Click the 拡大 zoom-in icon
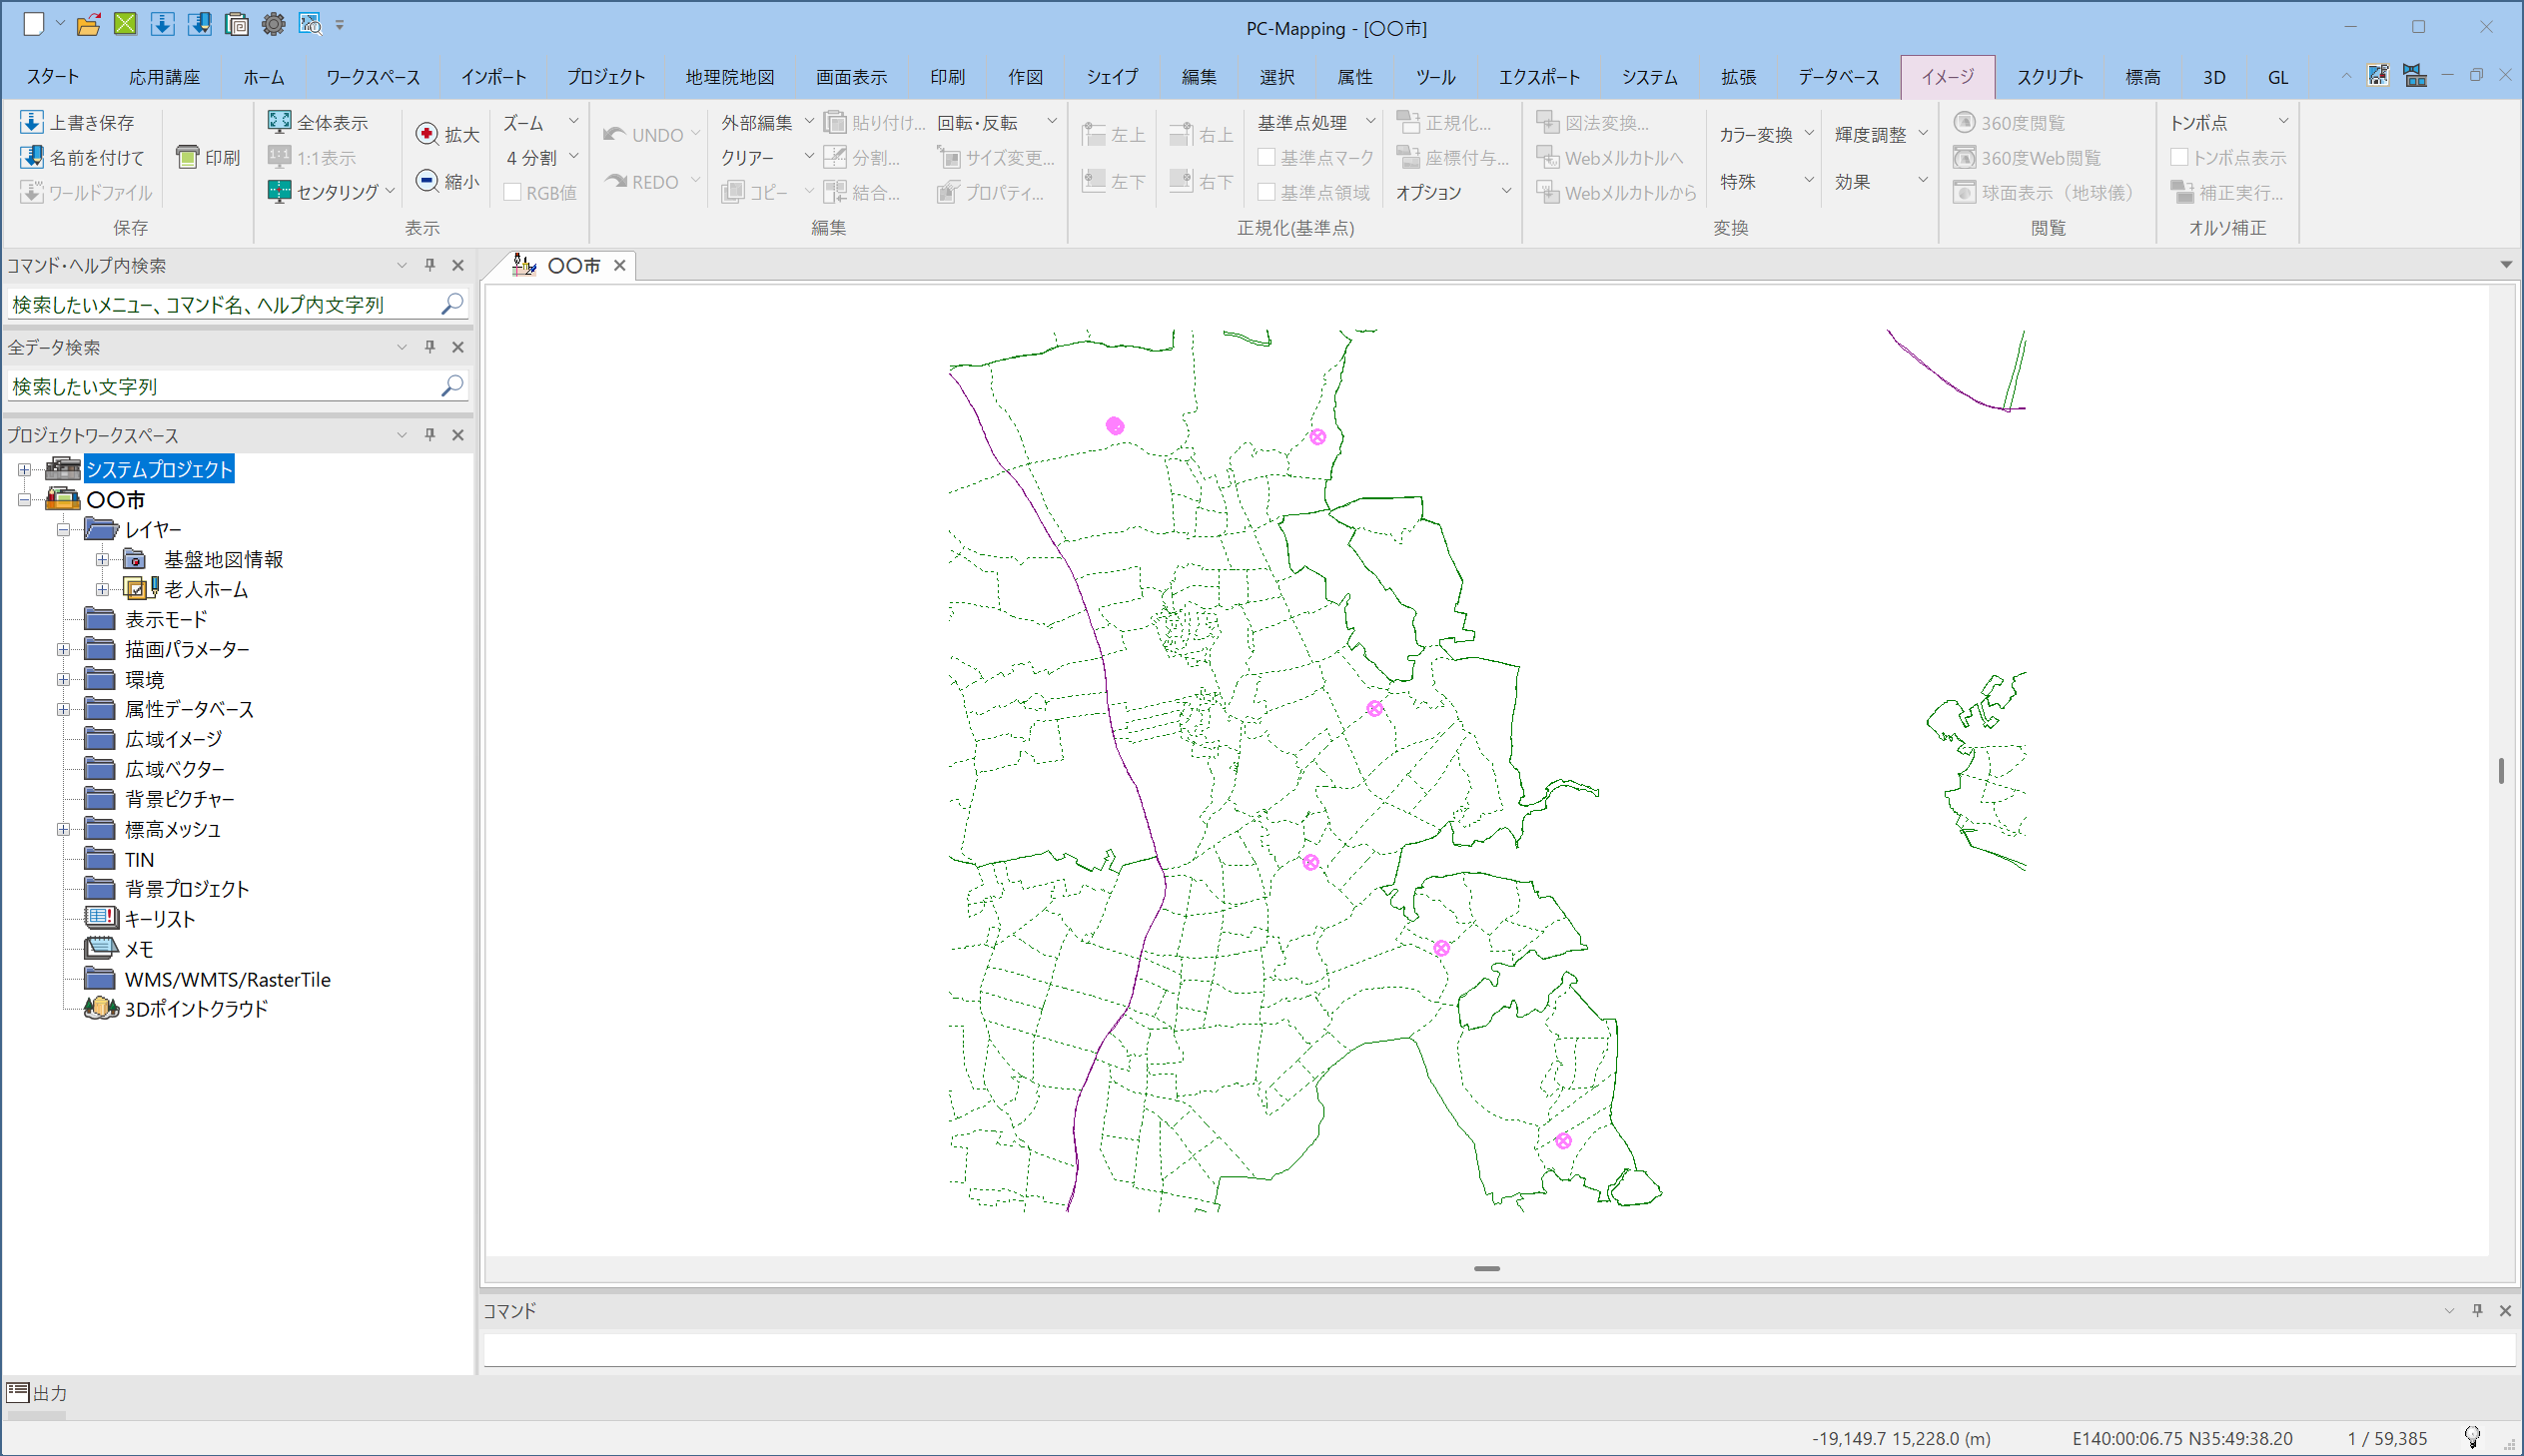 (x=427, y=134)
